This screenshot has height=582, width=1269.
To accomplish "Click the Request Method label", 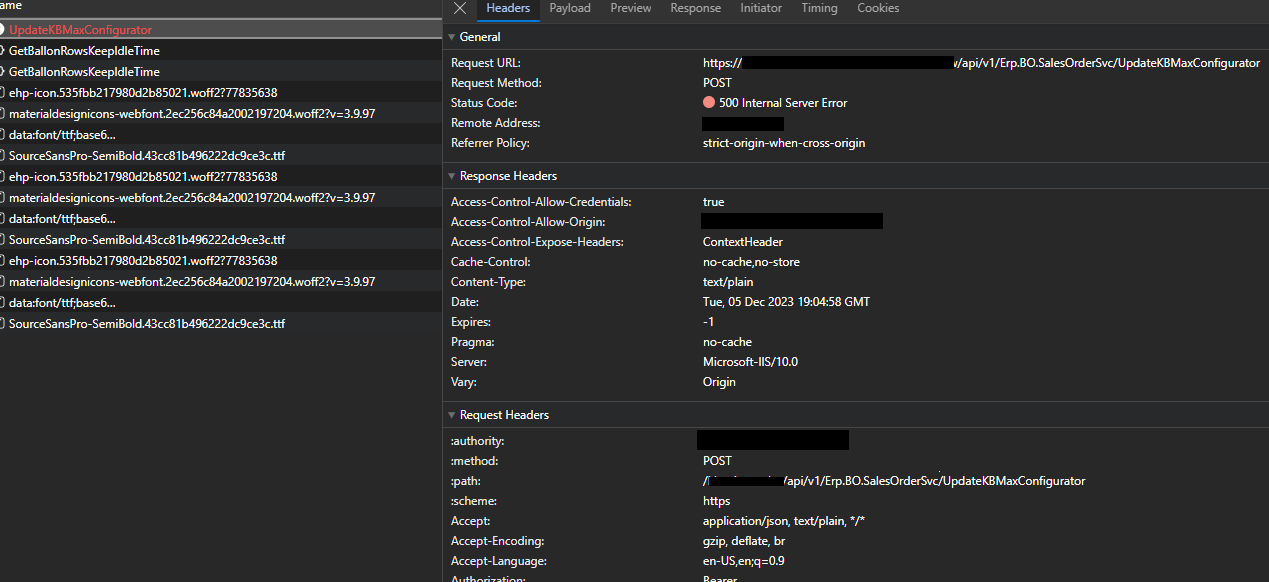I will [x=496, y=83].
